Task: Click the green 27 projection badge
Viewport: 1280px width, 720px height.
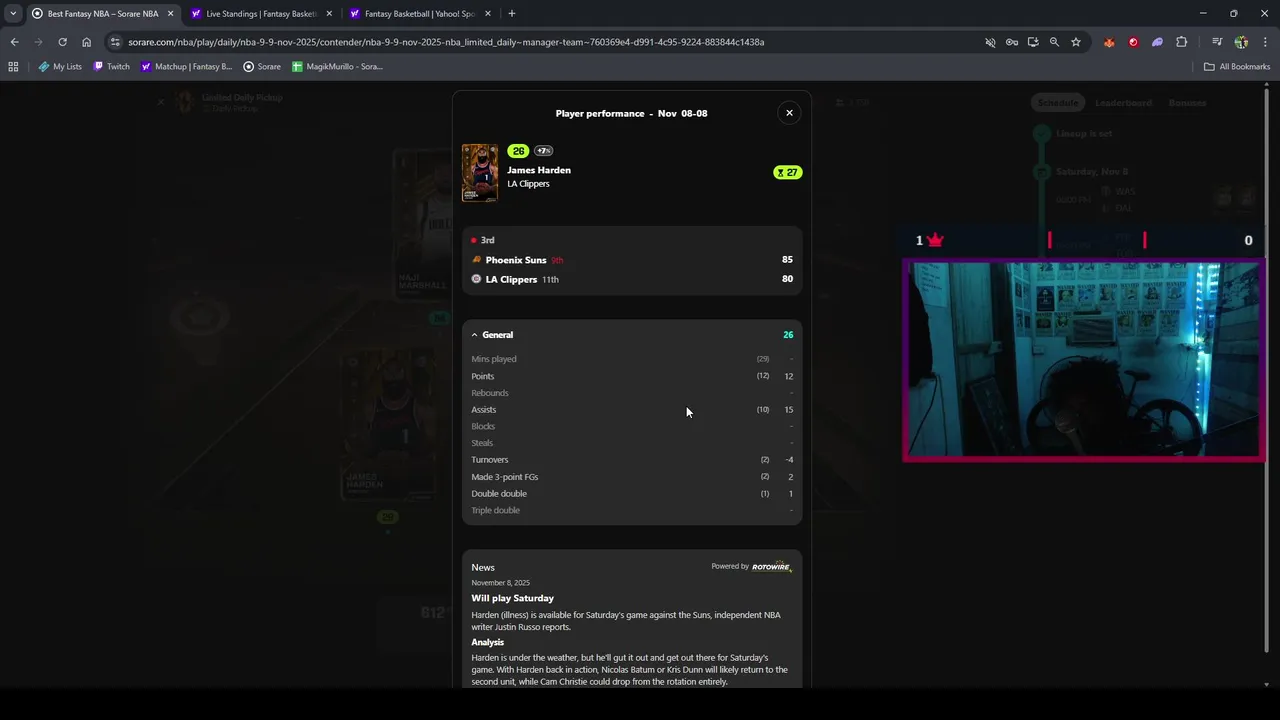Action: [787, 172]
